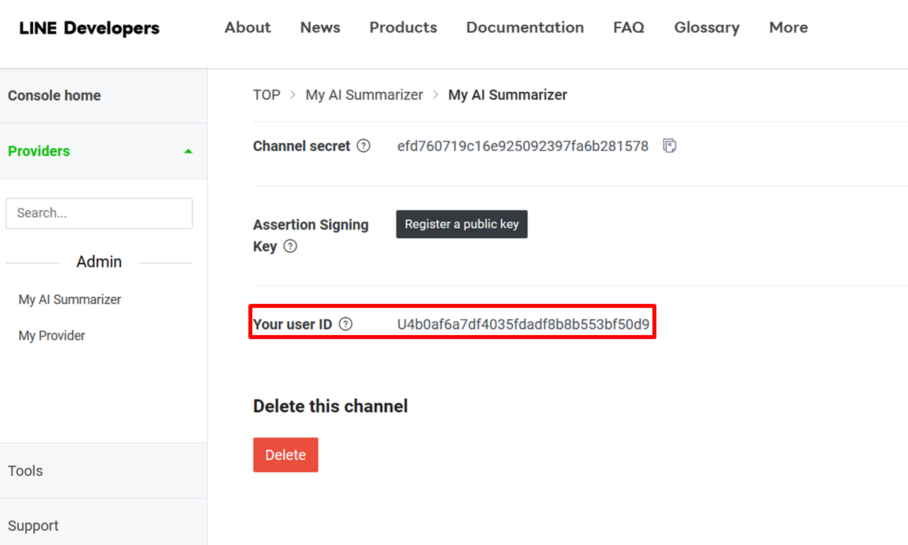Open the Glossary page
The image size is (908, 545).
coord(706,28)
